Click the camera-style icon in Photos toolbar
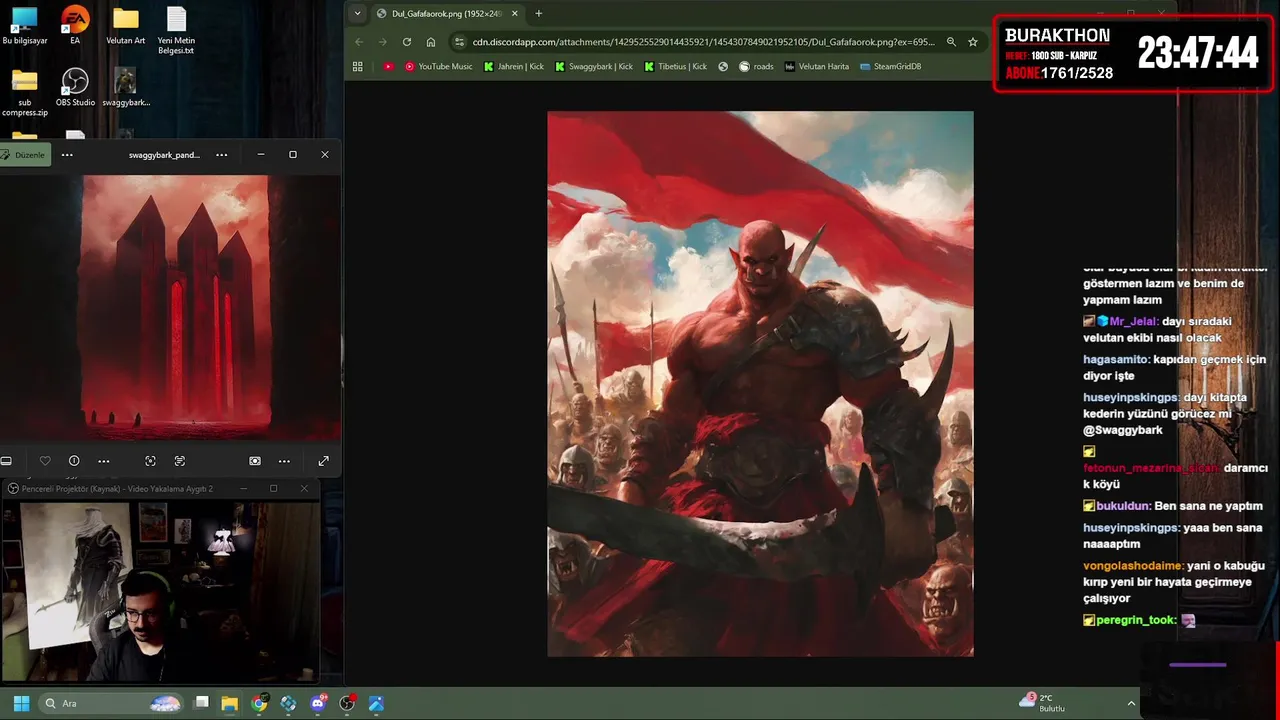The height and width of the screenshot is (720, 1280). [x=255, y=461]
